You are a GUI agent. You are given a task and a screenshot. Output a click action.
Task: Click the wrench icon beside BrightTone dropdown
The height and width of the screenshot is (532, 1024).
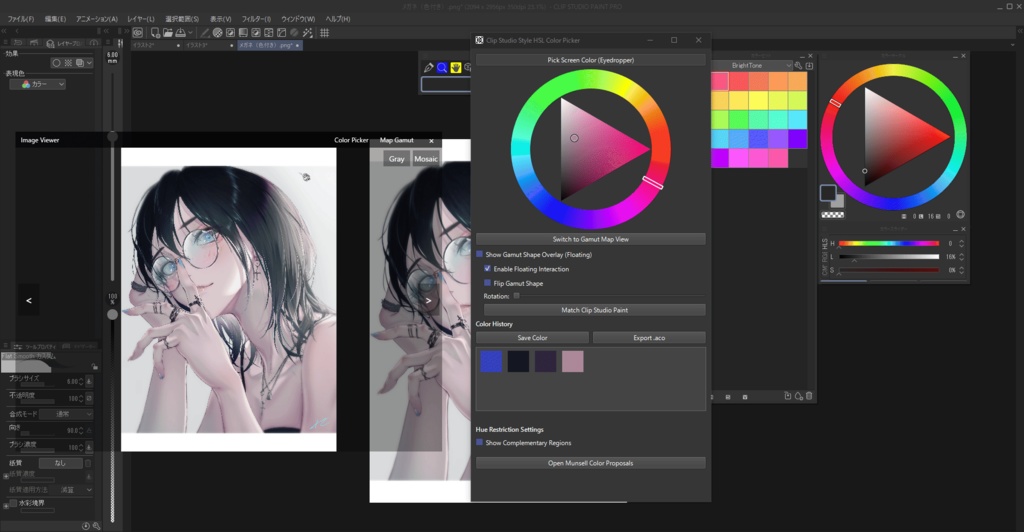(x=798, y=65)
